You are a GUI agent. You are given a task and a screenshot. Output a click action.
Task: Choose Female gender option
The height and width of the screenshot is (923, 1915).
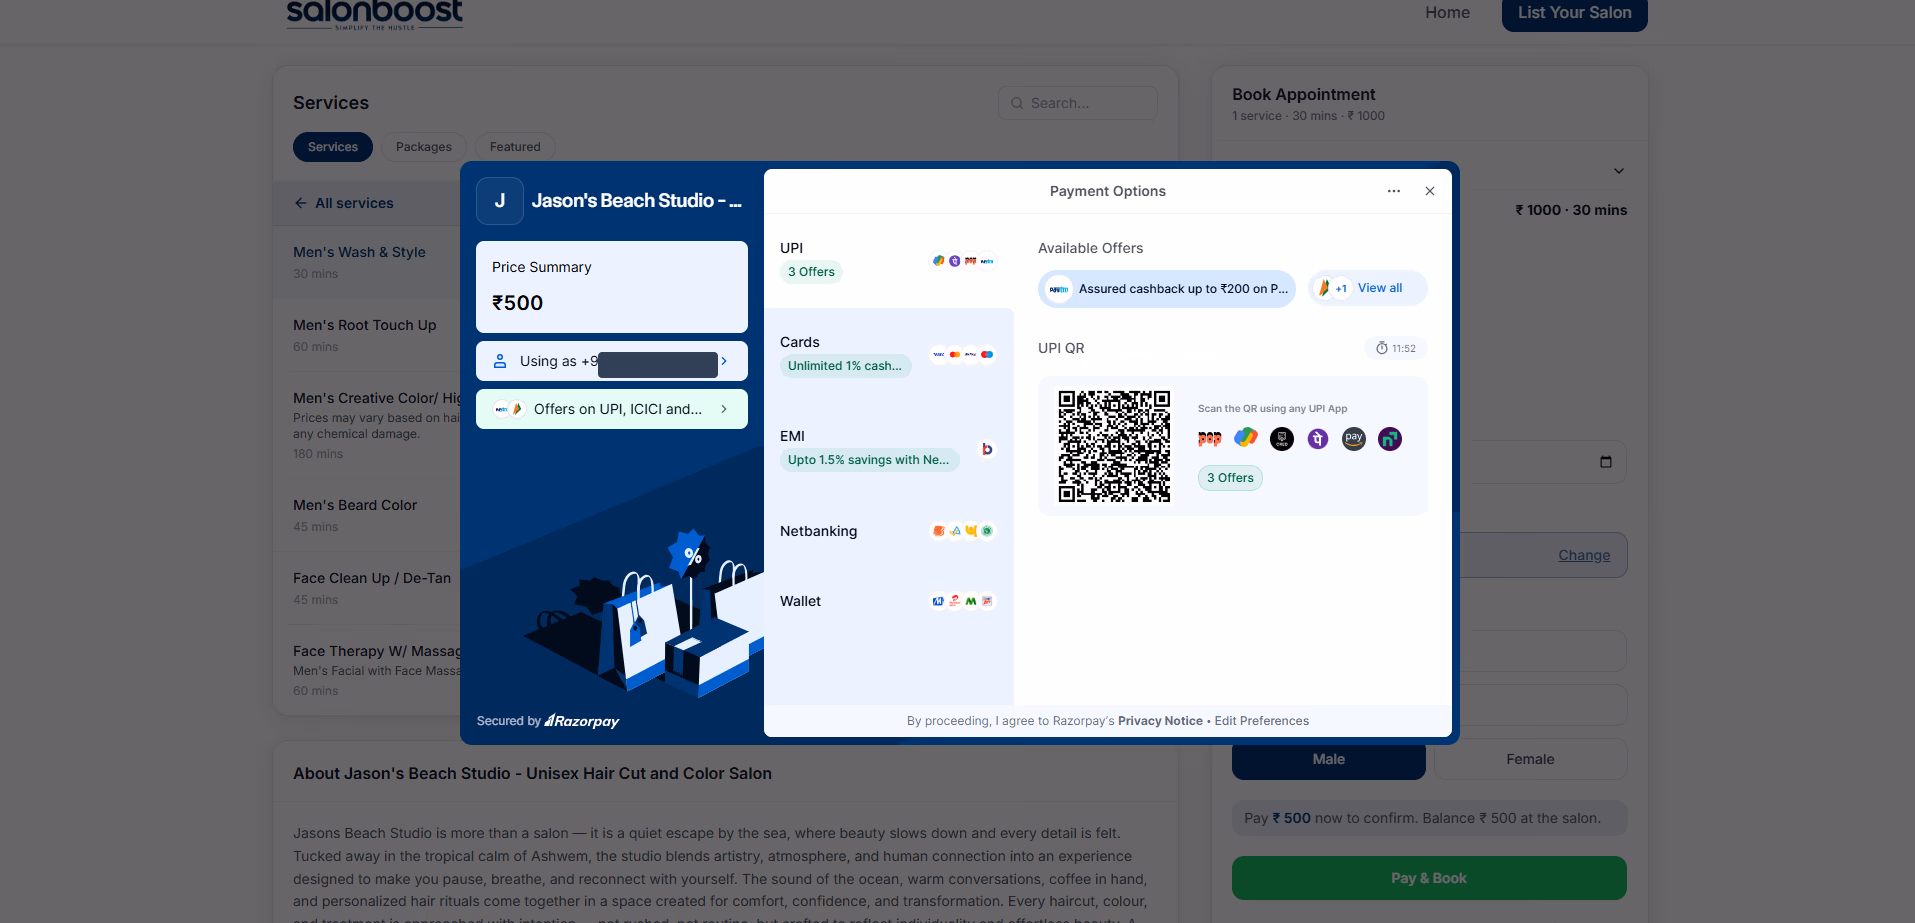pyautogui.click(x=1530, y=759)
